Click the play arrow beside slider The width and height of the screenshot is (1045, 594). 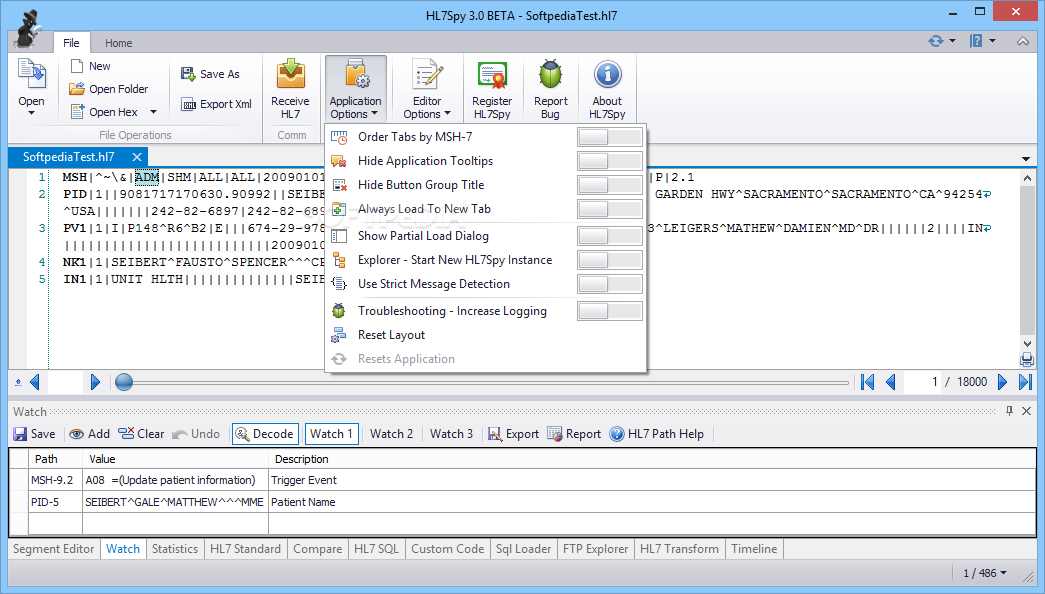click(x=95, y=382)
